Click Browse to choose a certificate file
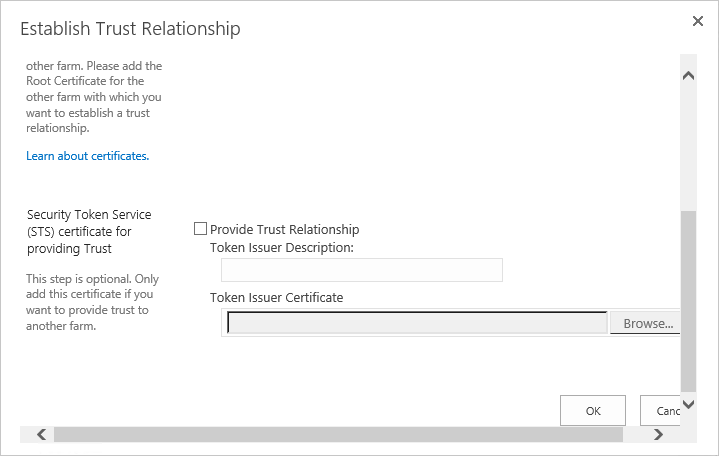The image size is (719, 456). (x=645, y=323)
